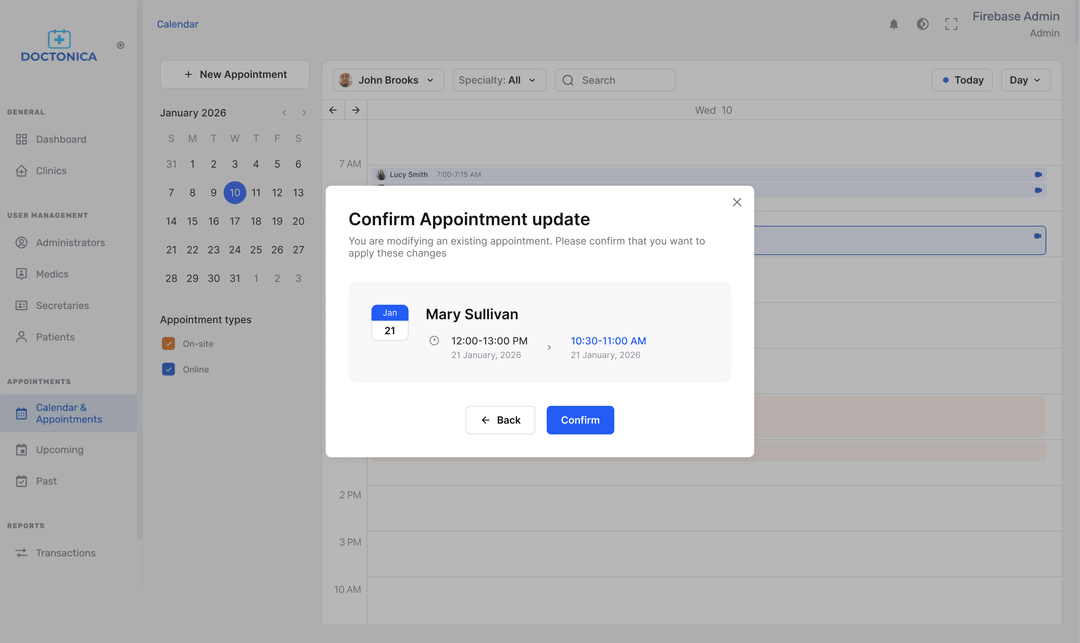
Task: Go to Administrators section
Action: [69, 242]
